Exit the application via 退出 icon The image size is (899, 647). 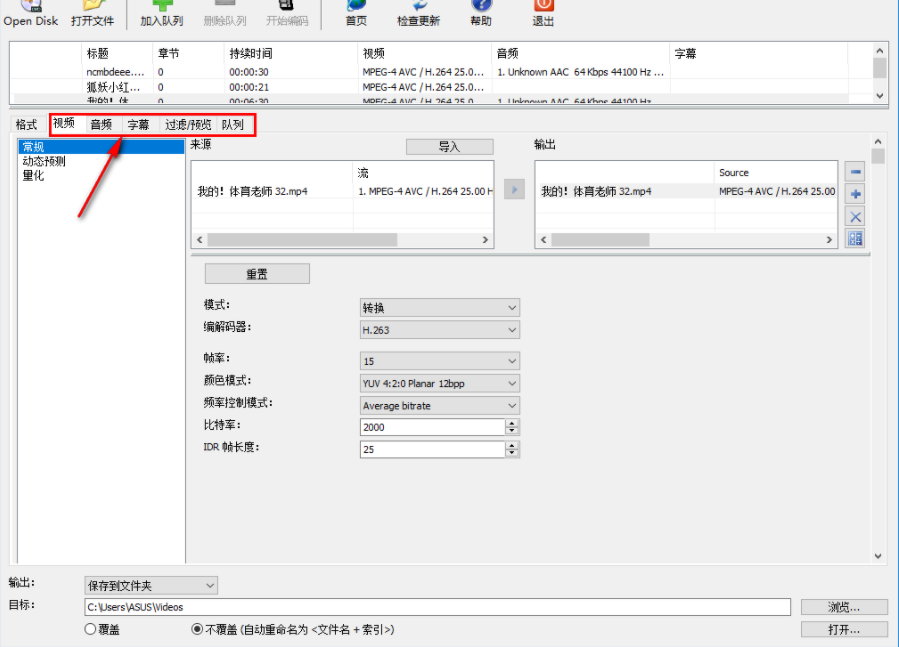(542, 10)
